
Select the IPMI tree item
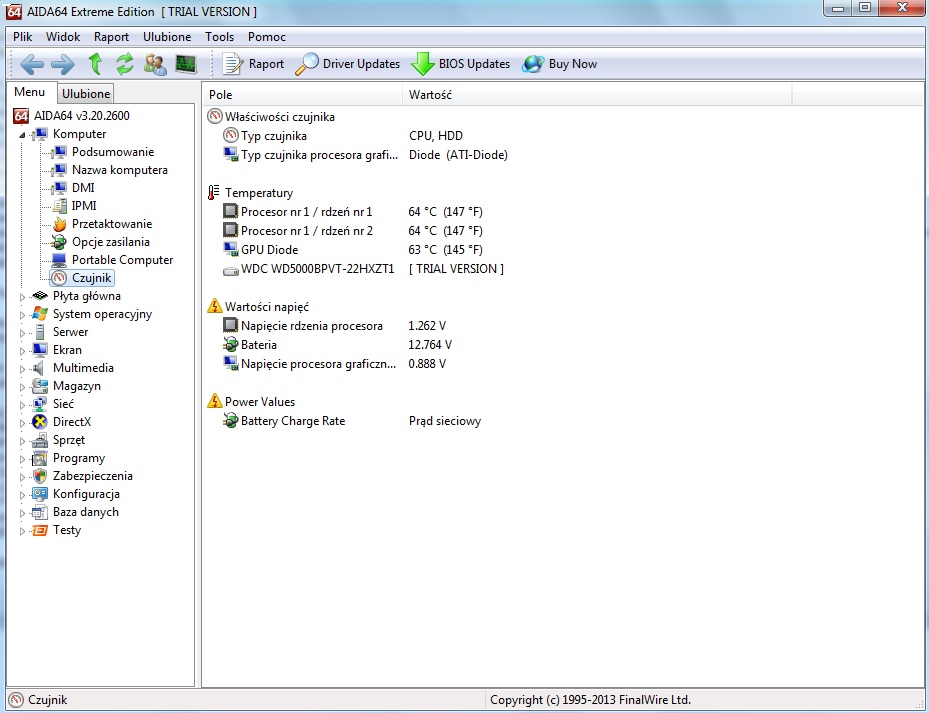click(84, 206)
